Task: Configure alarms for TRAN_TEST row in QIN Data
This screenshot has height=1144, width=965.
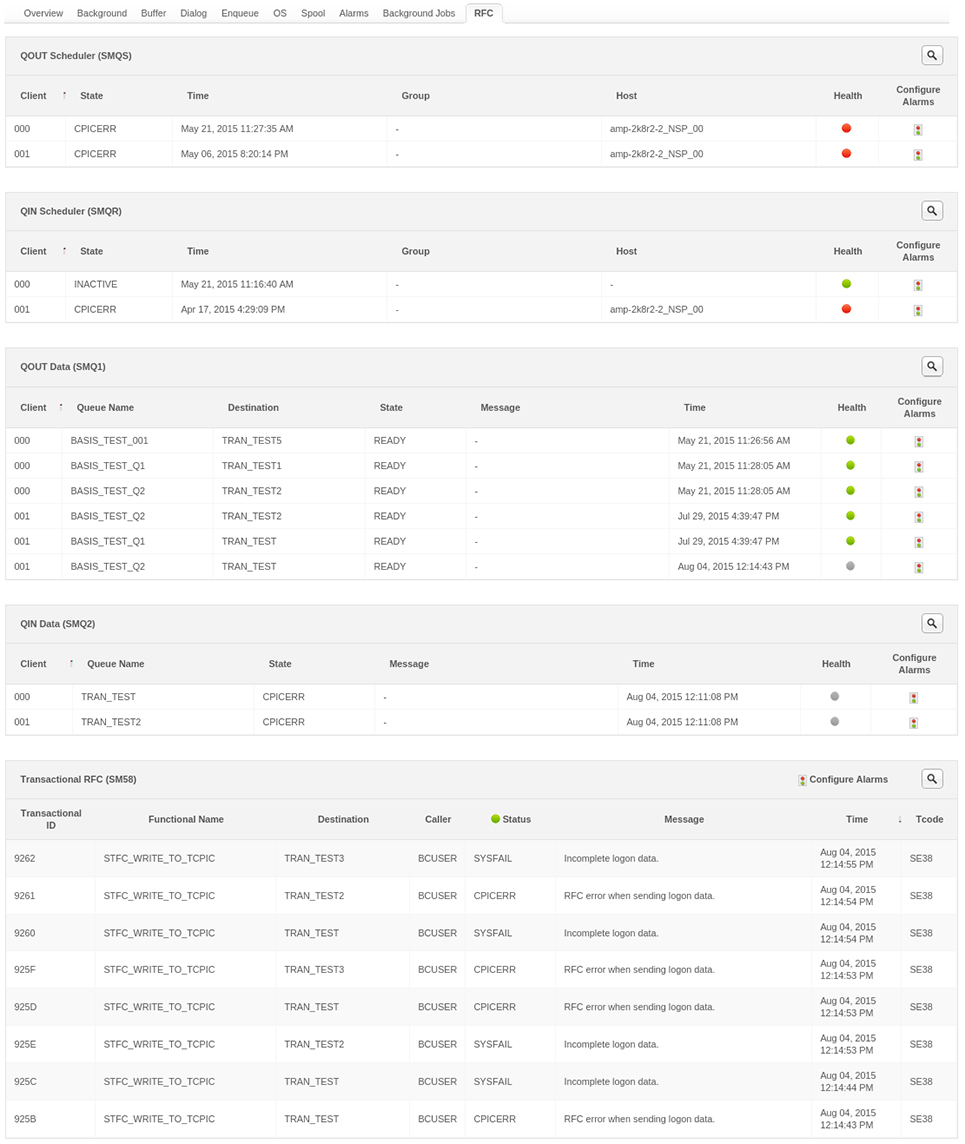Action: point(913,696)
